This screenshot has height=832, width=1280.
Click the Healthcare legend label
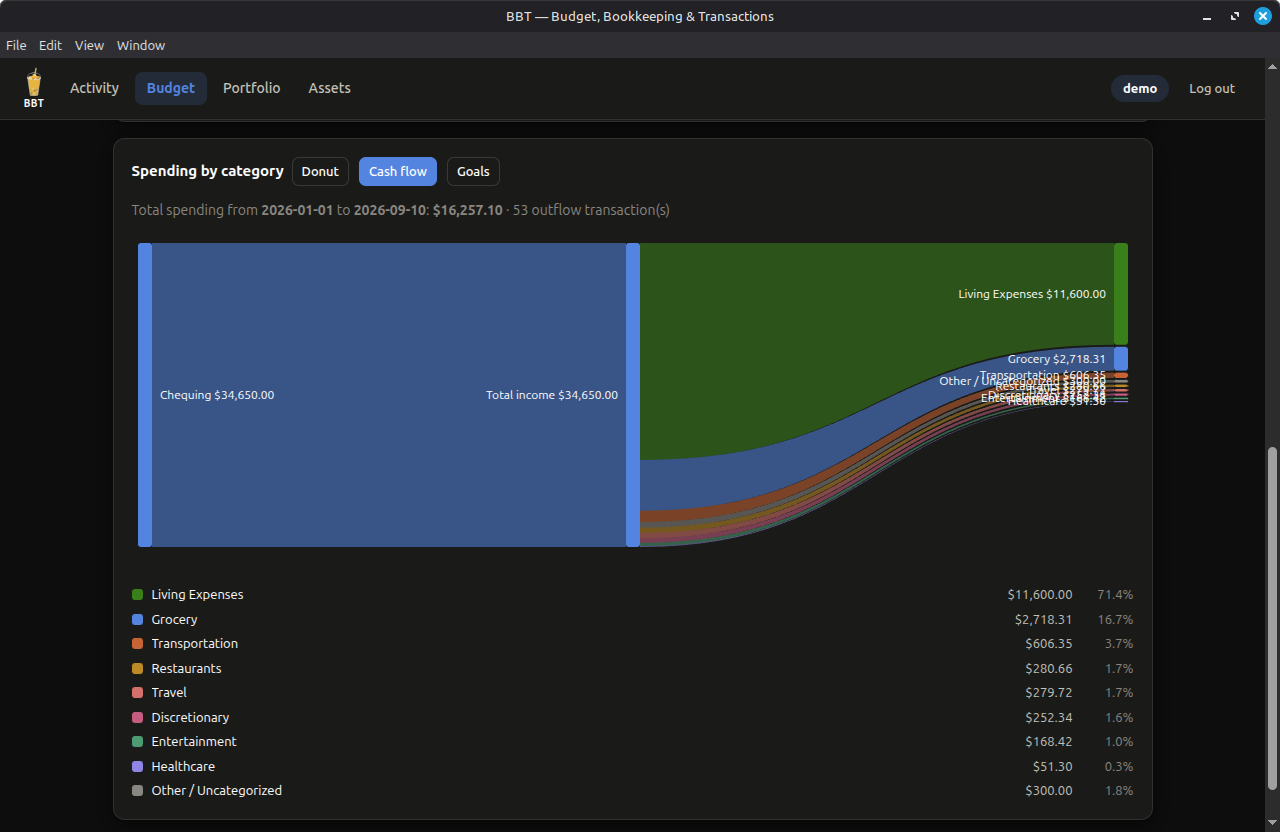click(183, 766)
